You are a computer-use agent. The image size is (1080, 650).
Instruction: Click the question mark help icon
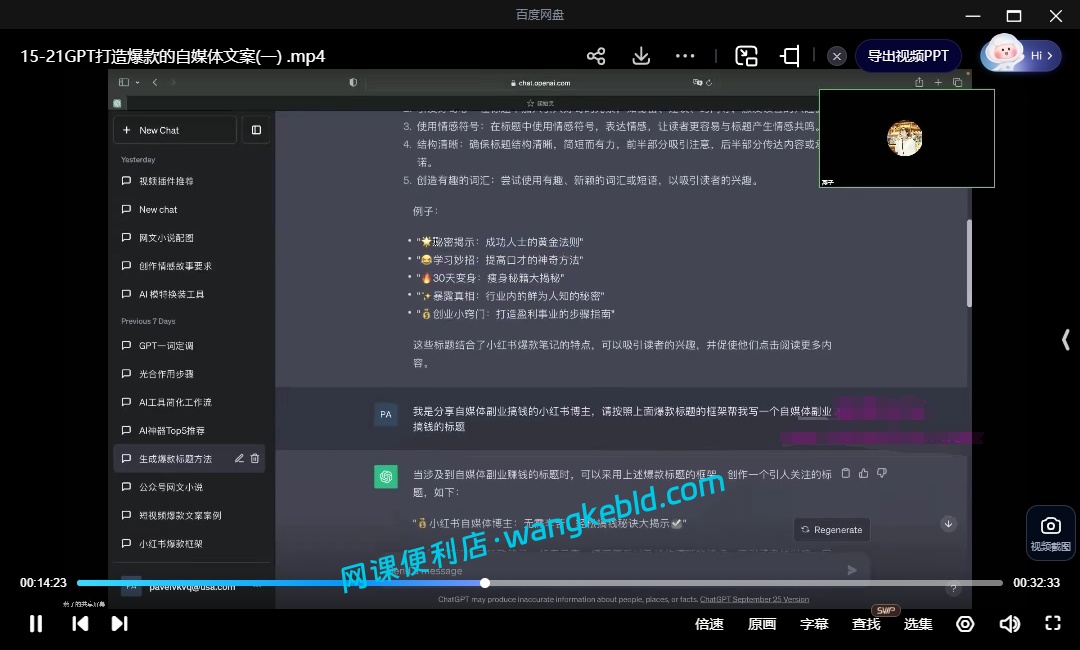pyautogui.click(x=953, y=588)
